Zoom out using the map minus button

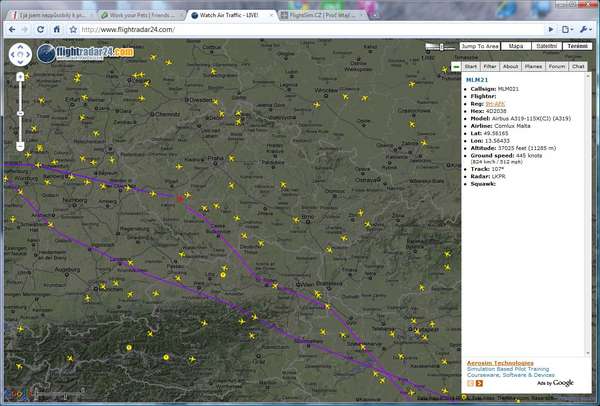tap(20, 146)
